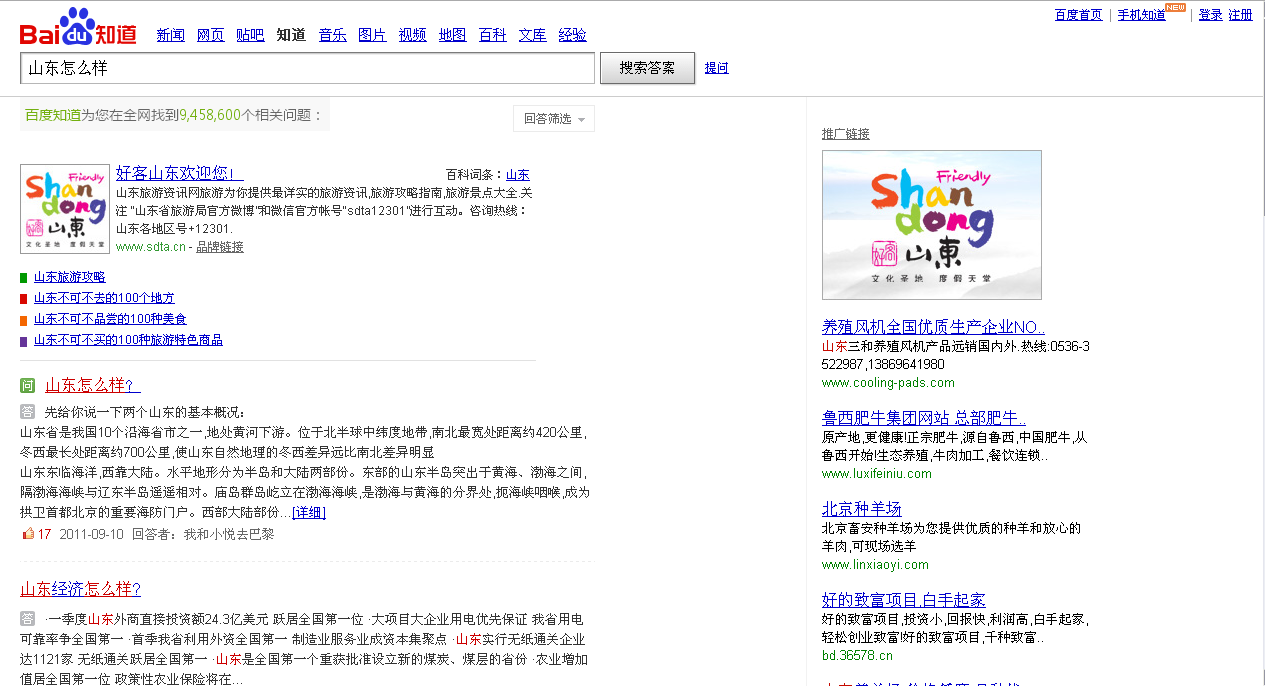Viewport: 1265px width, 686px height.
Task: Click the search input field with 山东怎么样
Action: 308,68
